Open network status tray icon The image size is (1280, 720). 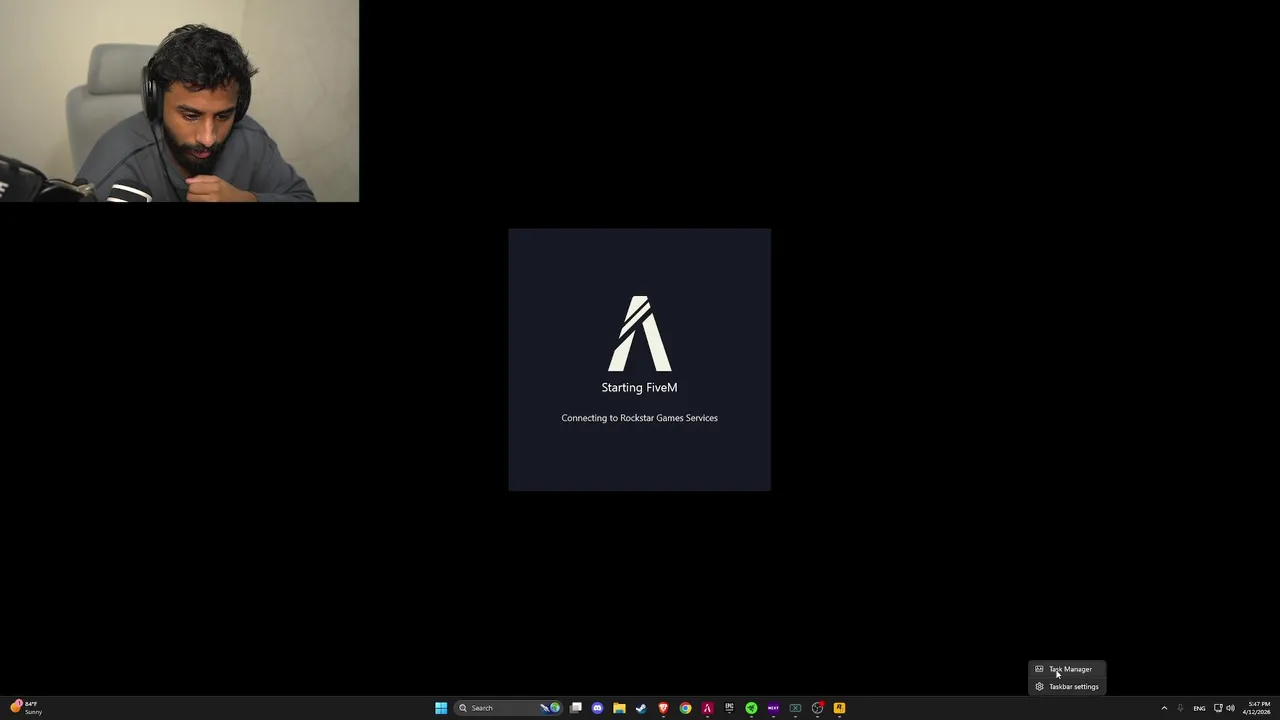(x=1218, y=708)
